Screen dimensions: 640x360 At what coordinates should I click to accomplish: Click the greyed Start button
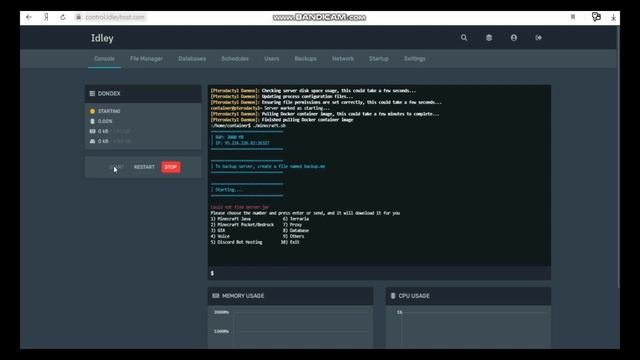116,167
